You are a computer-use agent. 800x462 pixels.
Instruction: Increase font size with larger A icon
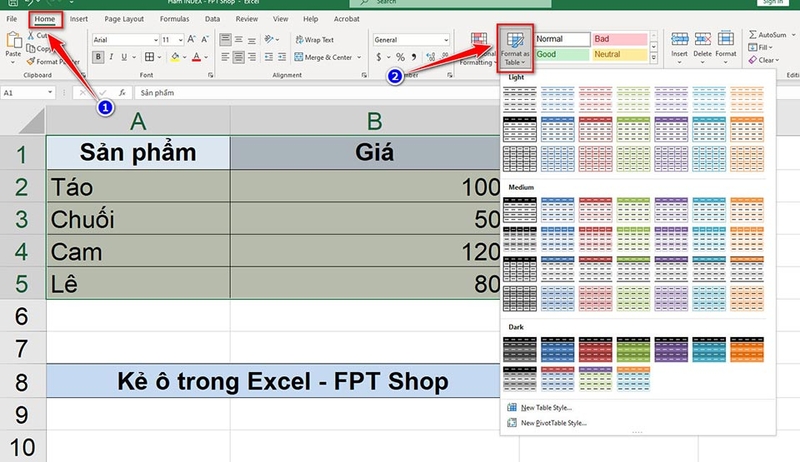[191, 39]
